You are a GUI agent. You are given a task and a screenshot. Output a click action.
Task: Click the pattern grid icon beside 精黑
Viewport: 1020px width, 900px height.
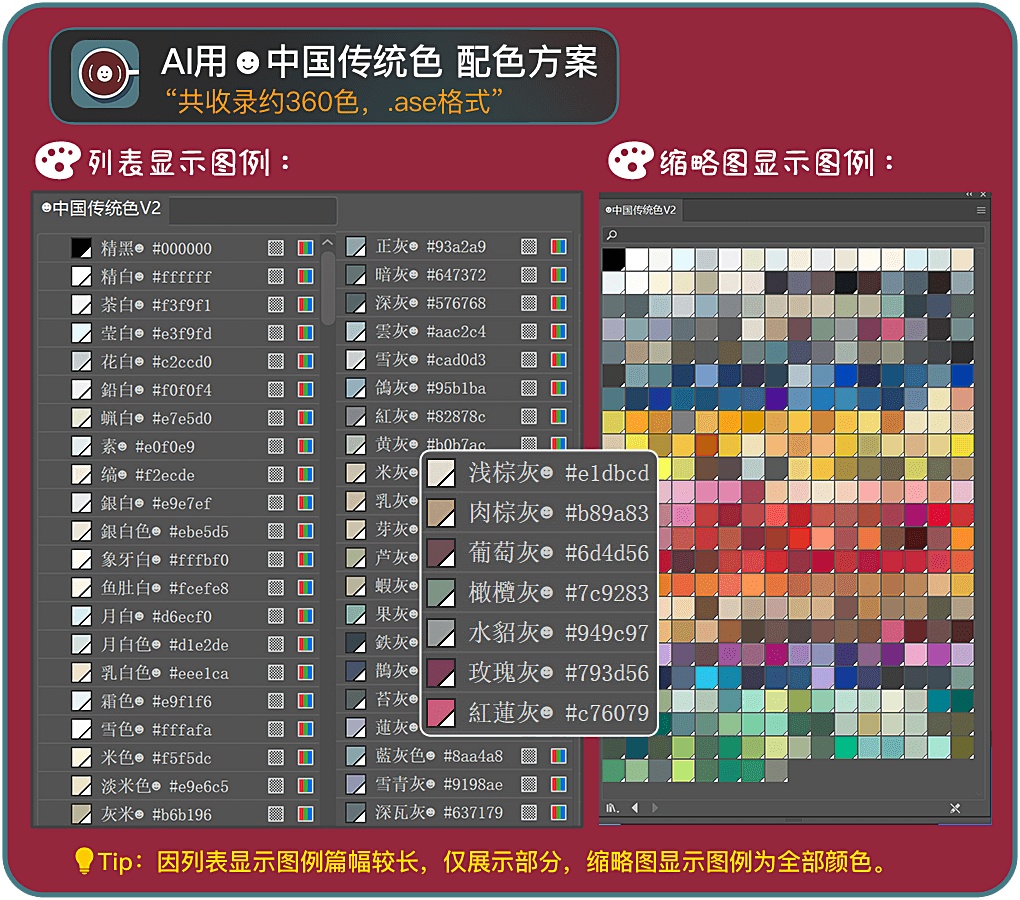tap(277, 248)
